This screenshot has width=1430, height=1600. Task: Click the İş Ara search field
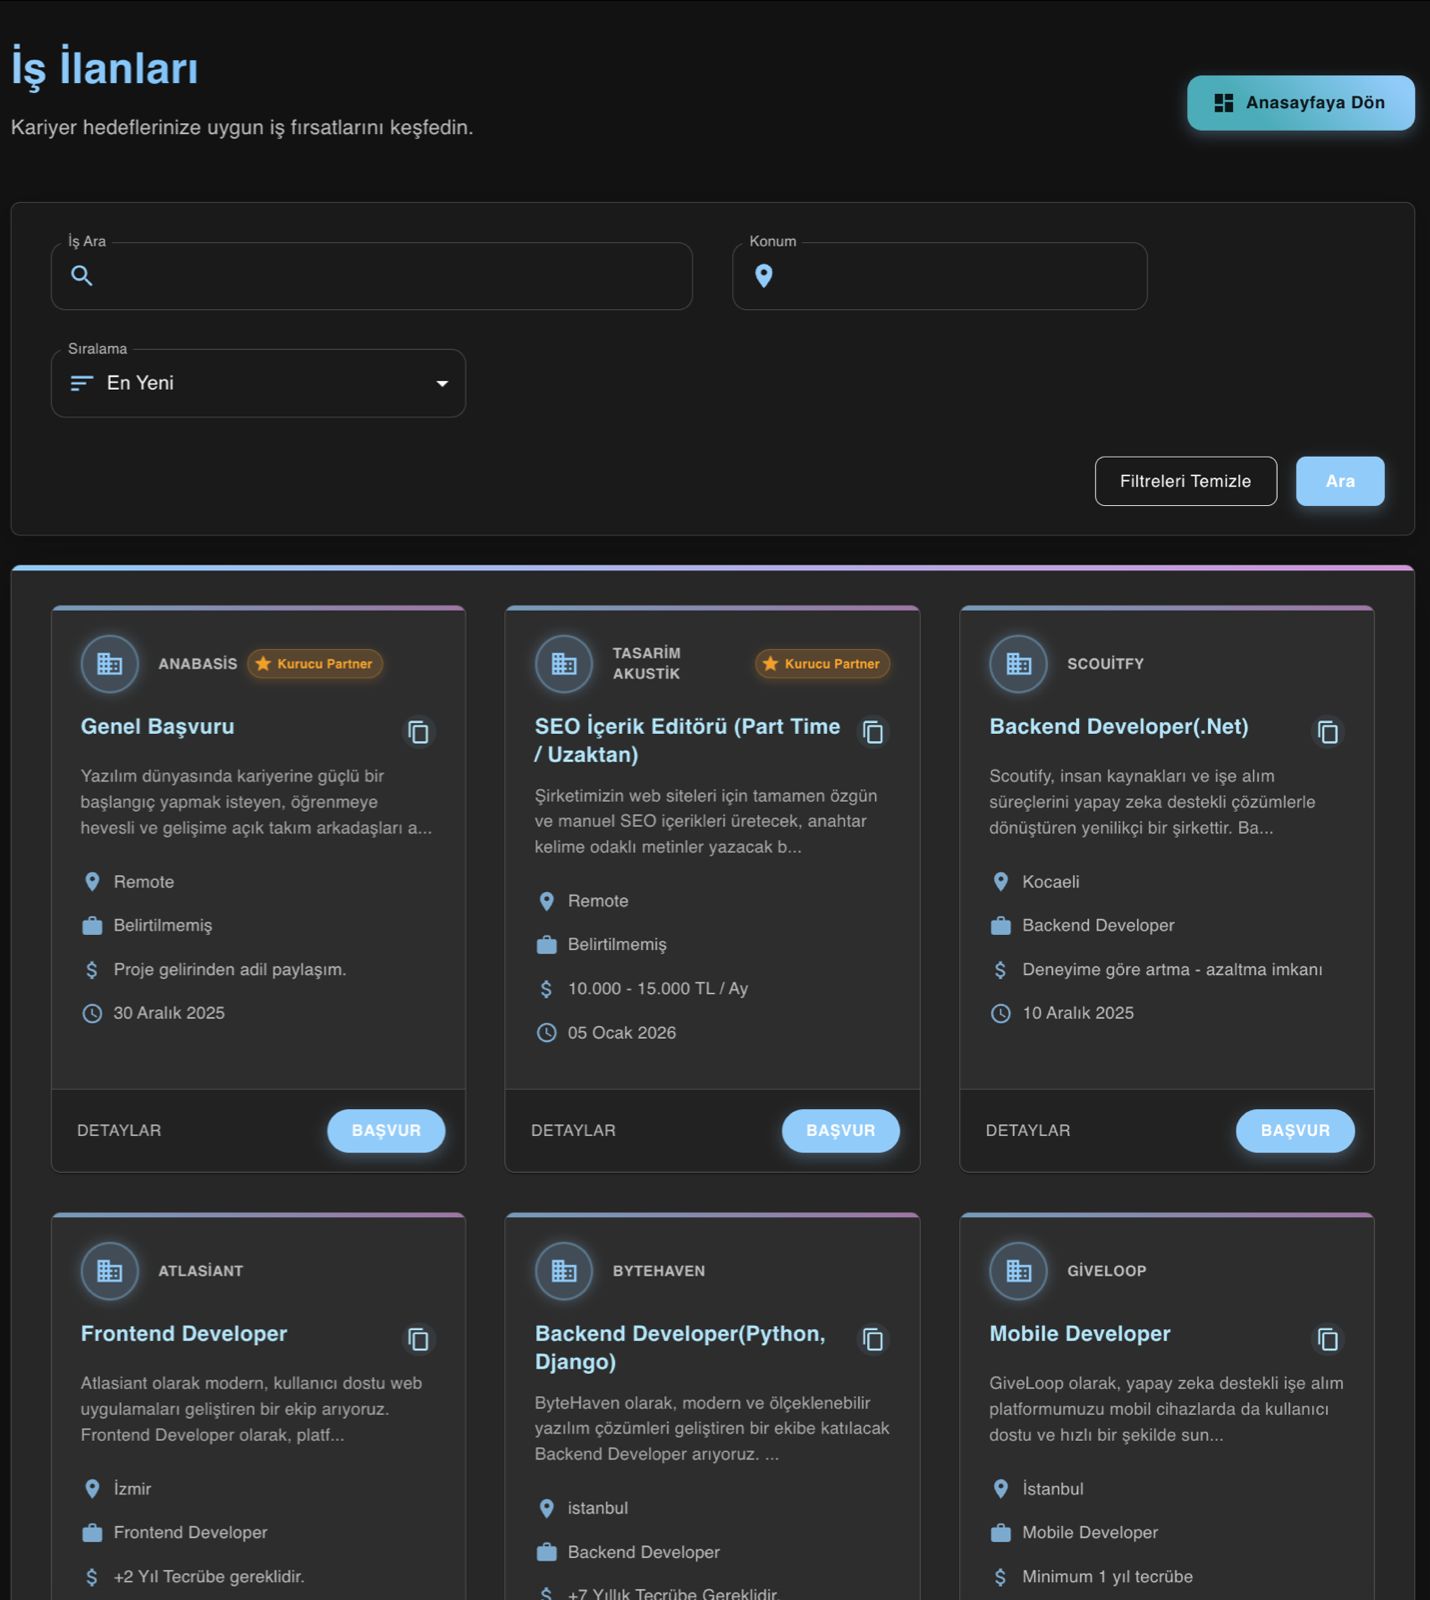pyautogui.click(x=390, y=276)
